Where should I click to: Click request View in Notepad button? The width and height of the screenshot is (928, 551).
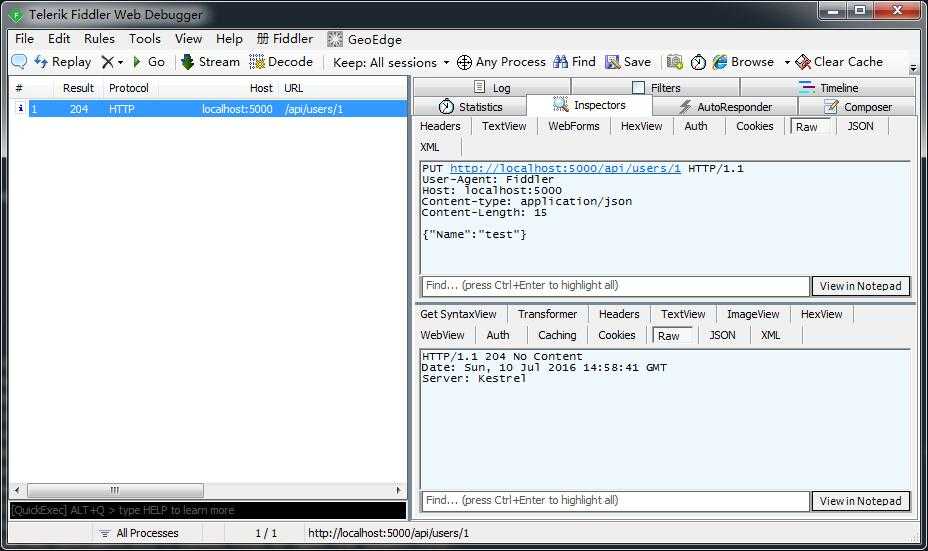(861, 286)
